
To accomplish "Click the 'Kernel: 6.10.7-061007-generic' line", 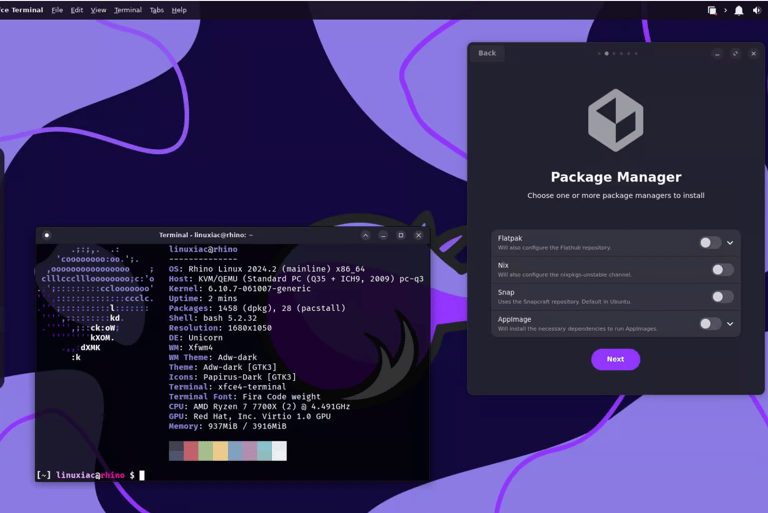I will tap(240, 289).
